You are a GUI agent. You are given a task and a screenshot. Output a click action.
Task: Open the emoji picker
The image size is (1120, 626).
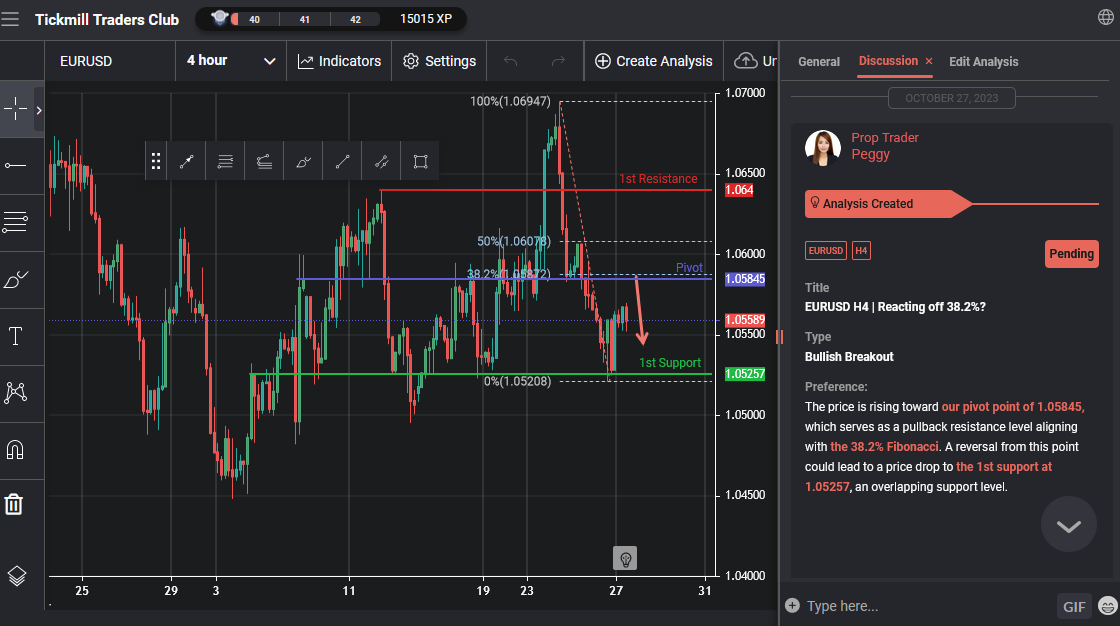(x=1108, y=606)
